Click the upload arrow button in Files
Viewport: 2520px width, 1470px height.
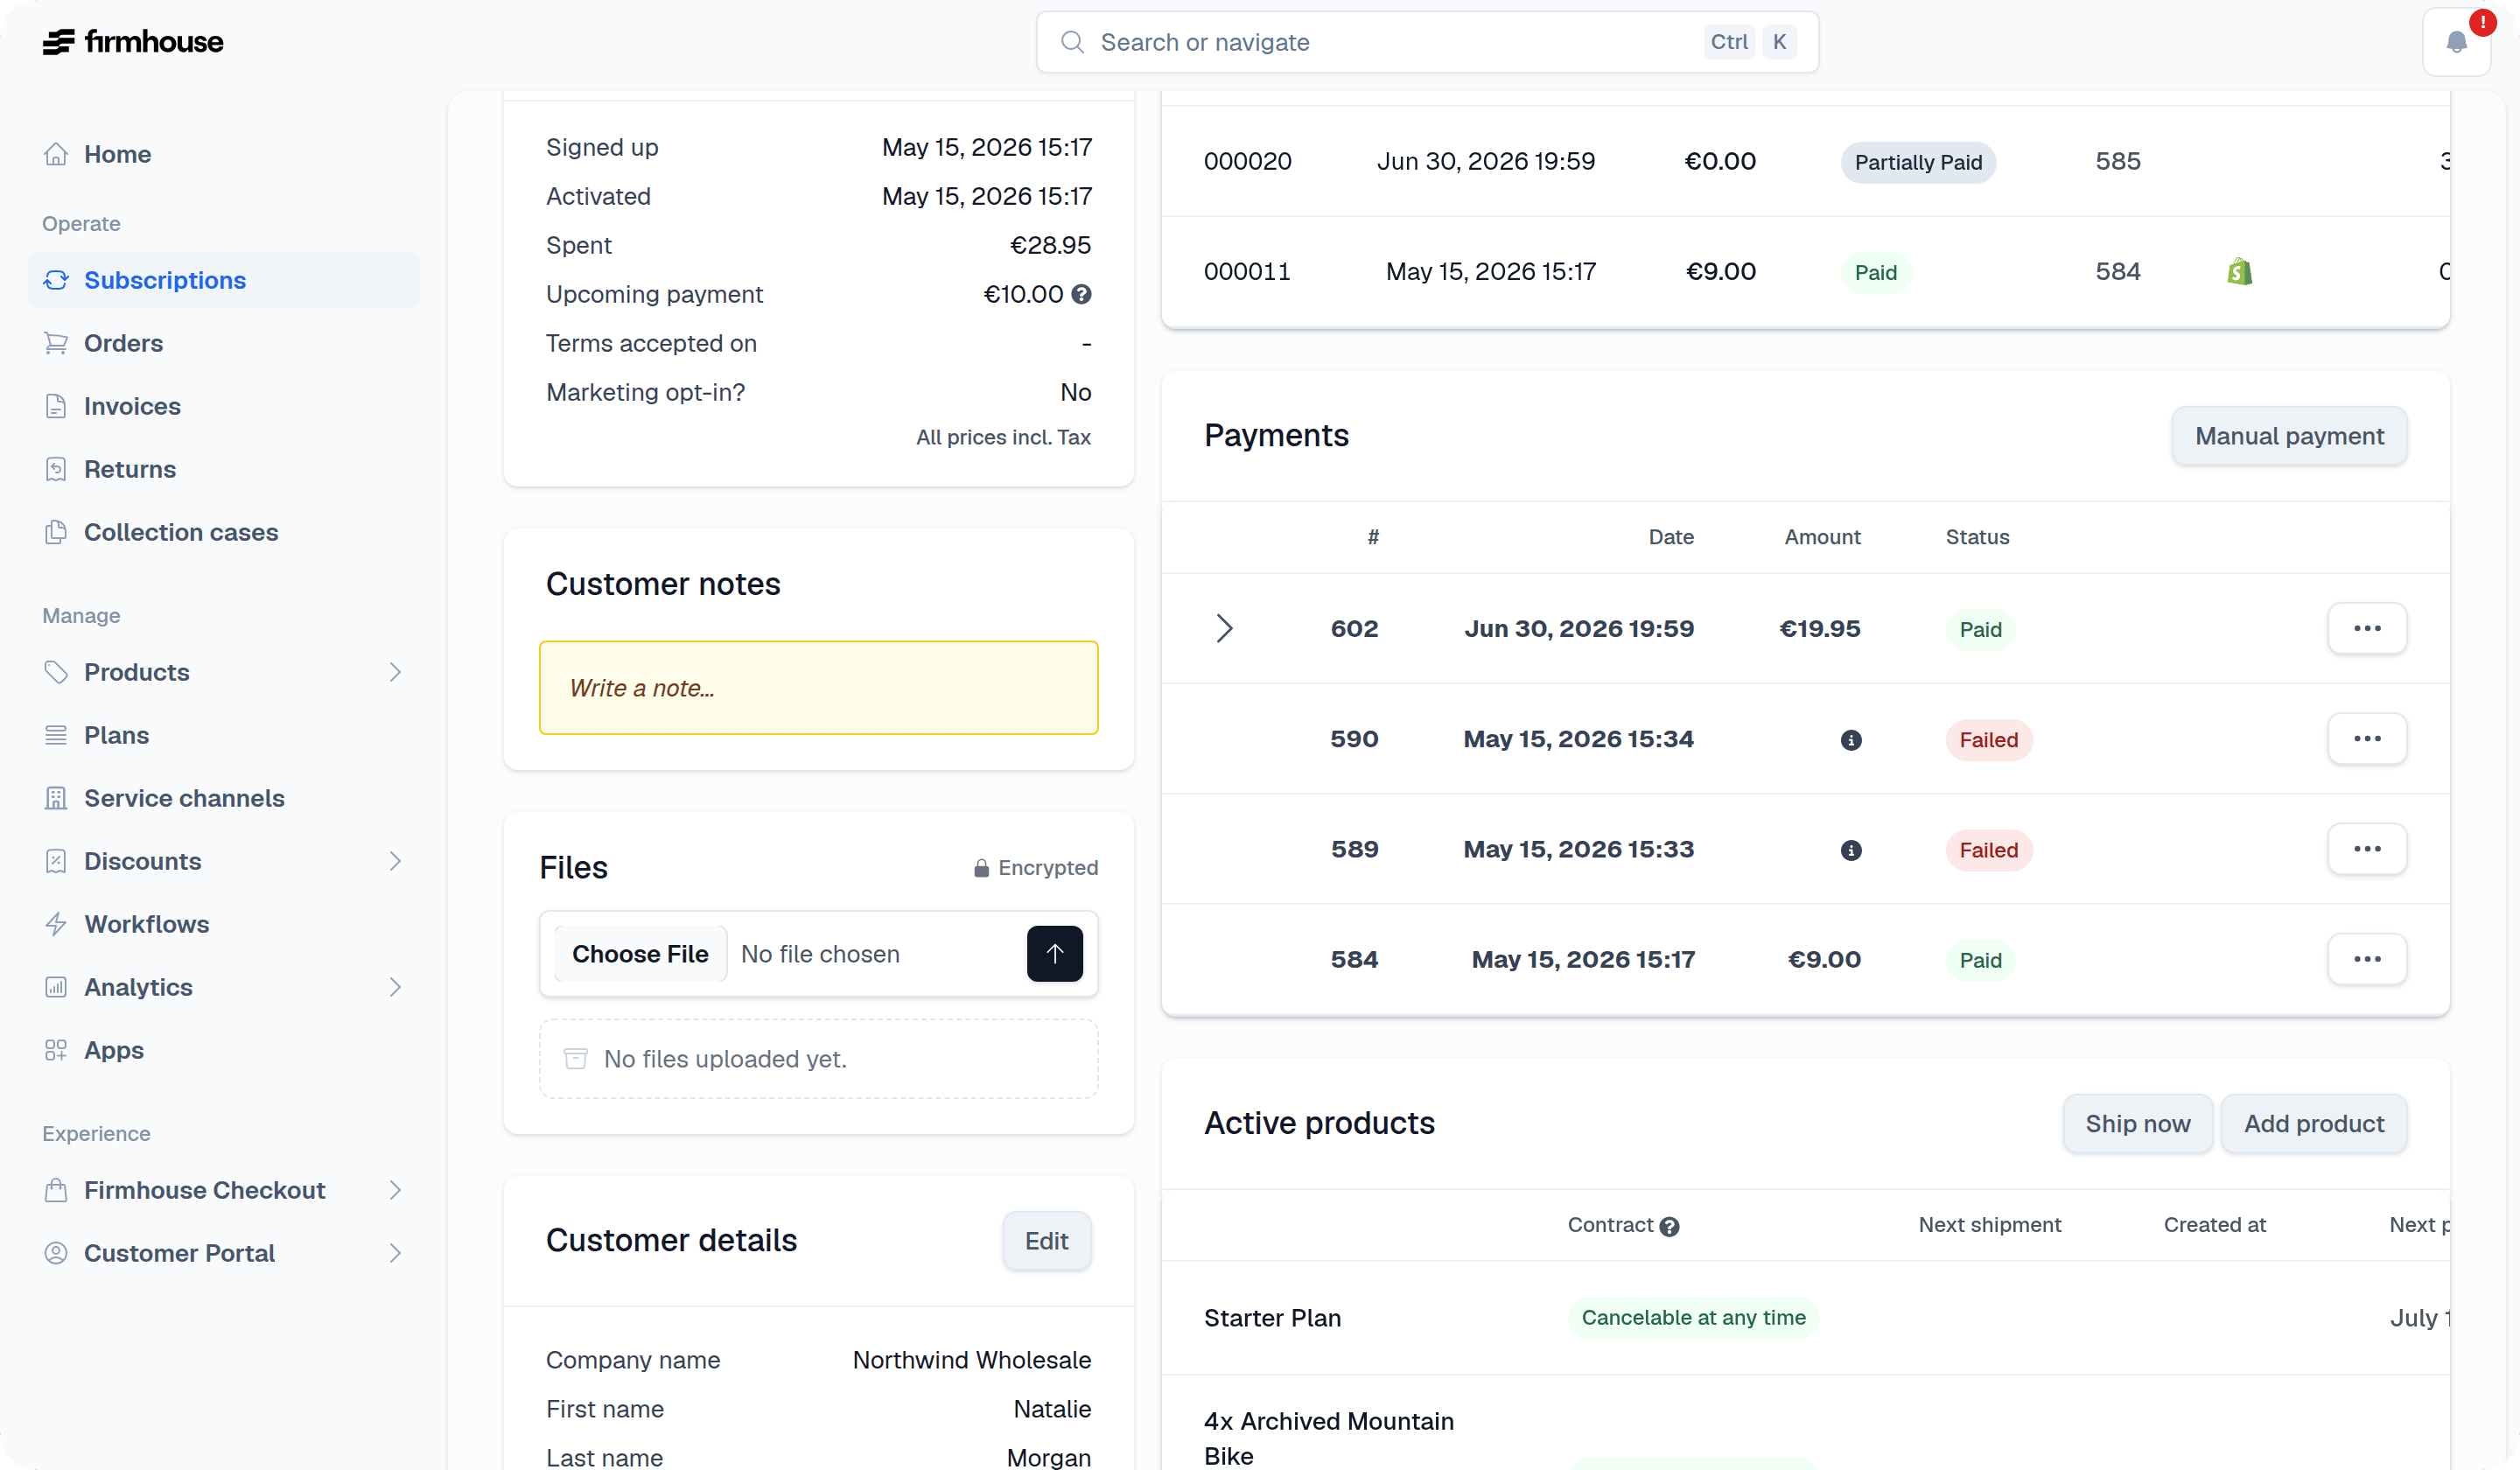(1054, 954)
